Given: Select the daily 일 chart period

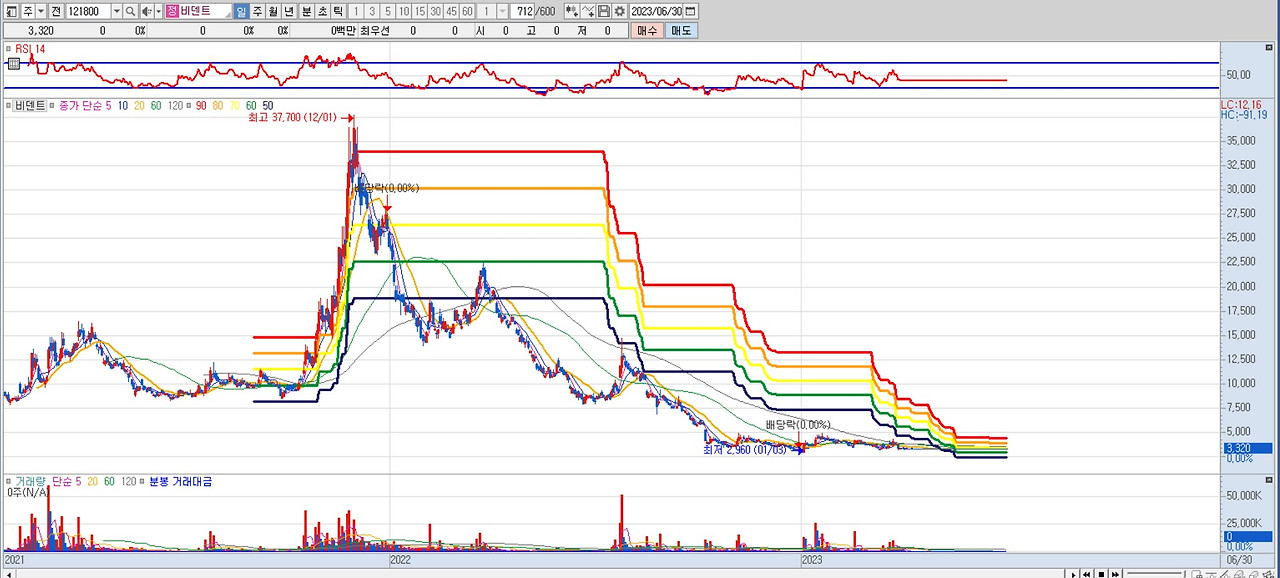Looking at the screenshot, I should [x=241, y=11].
